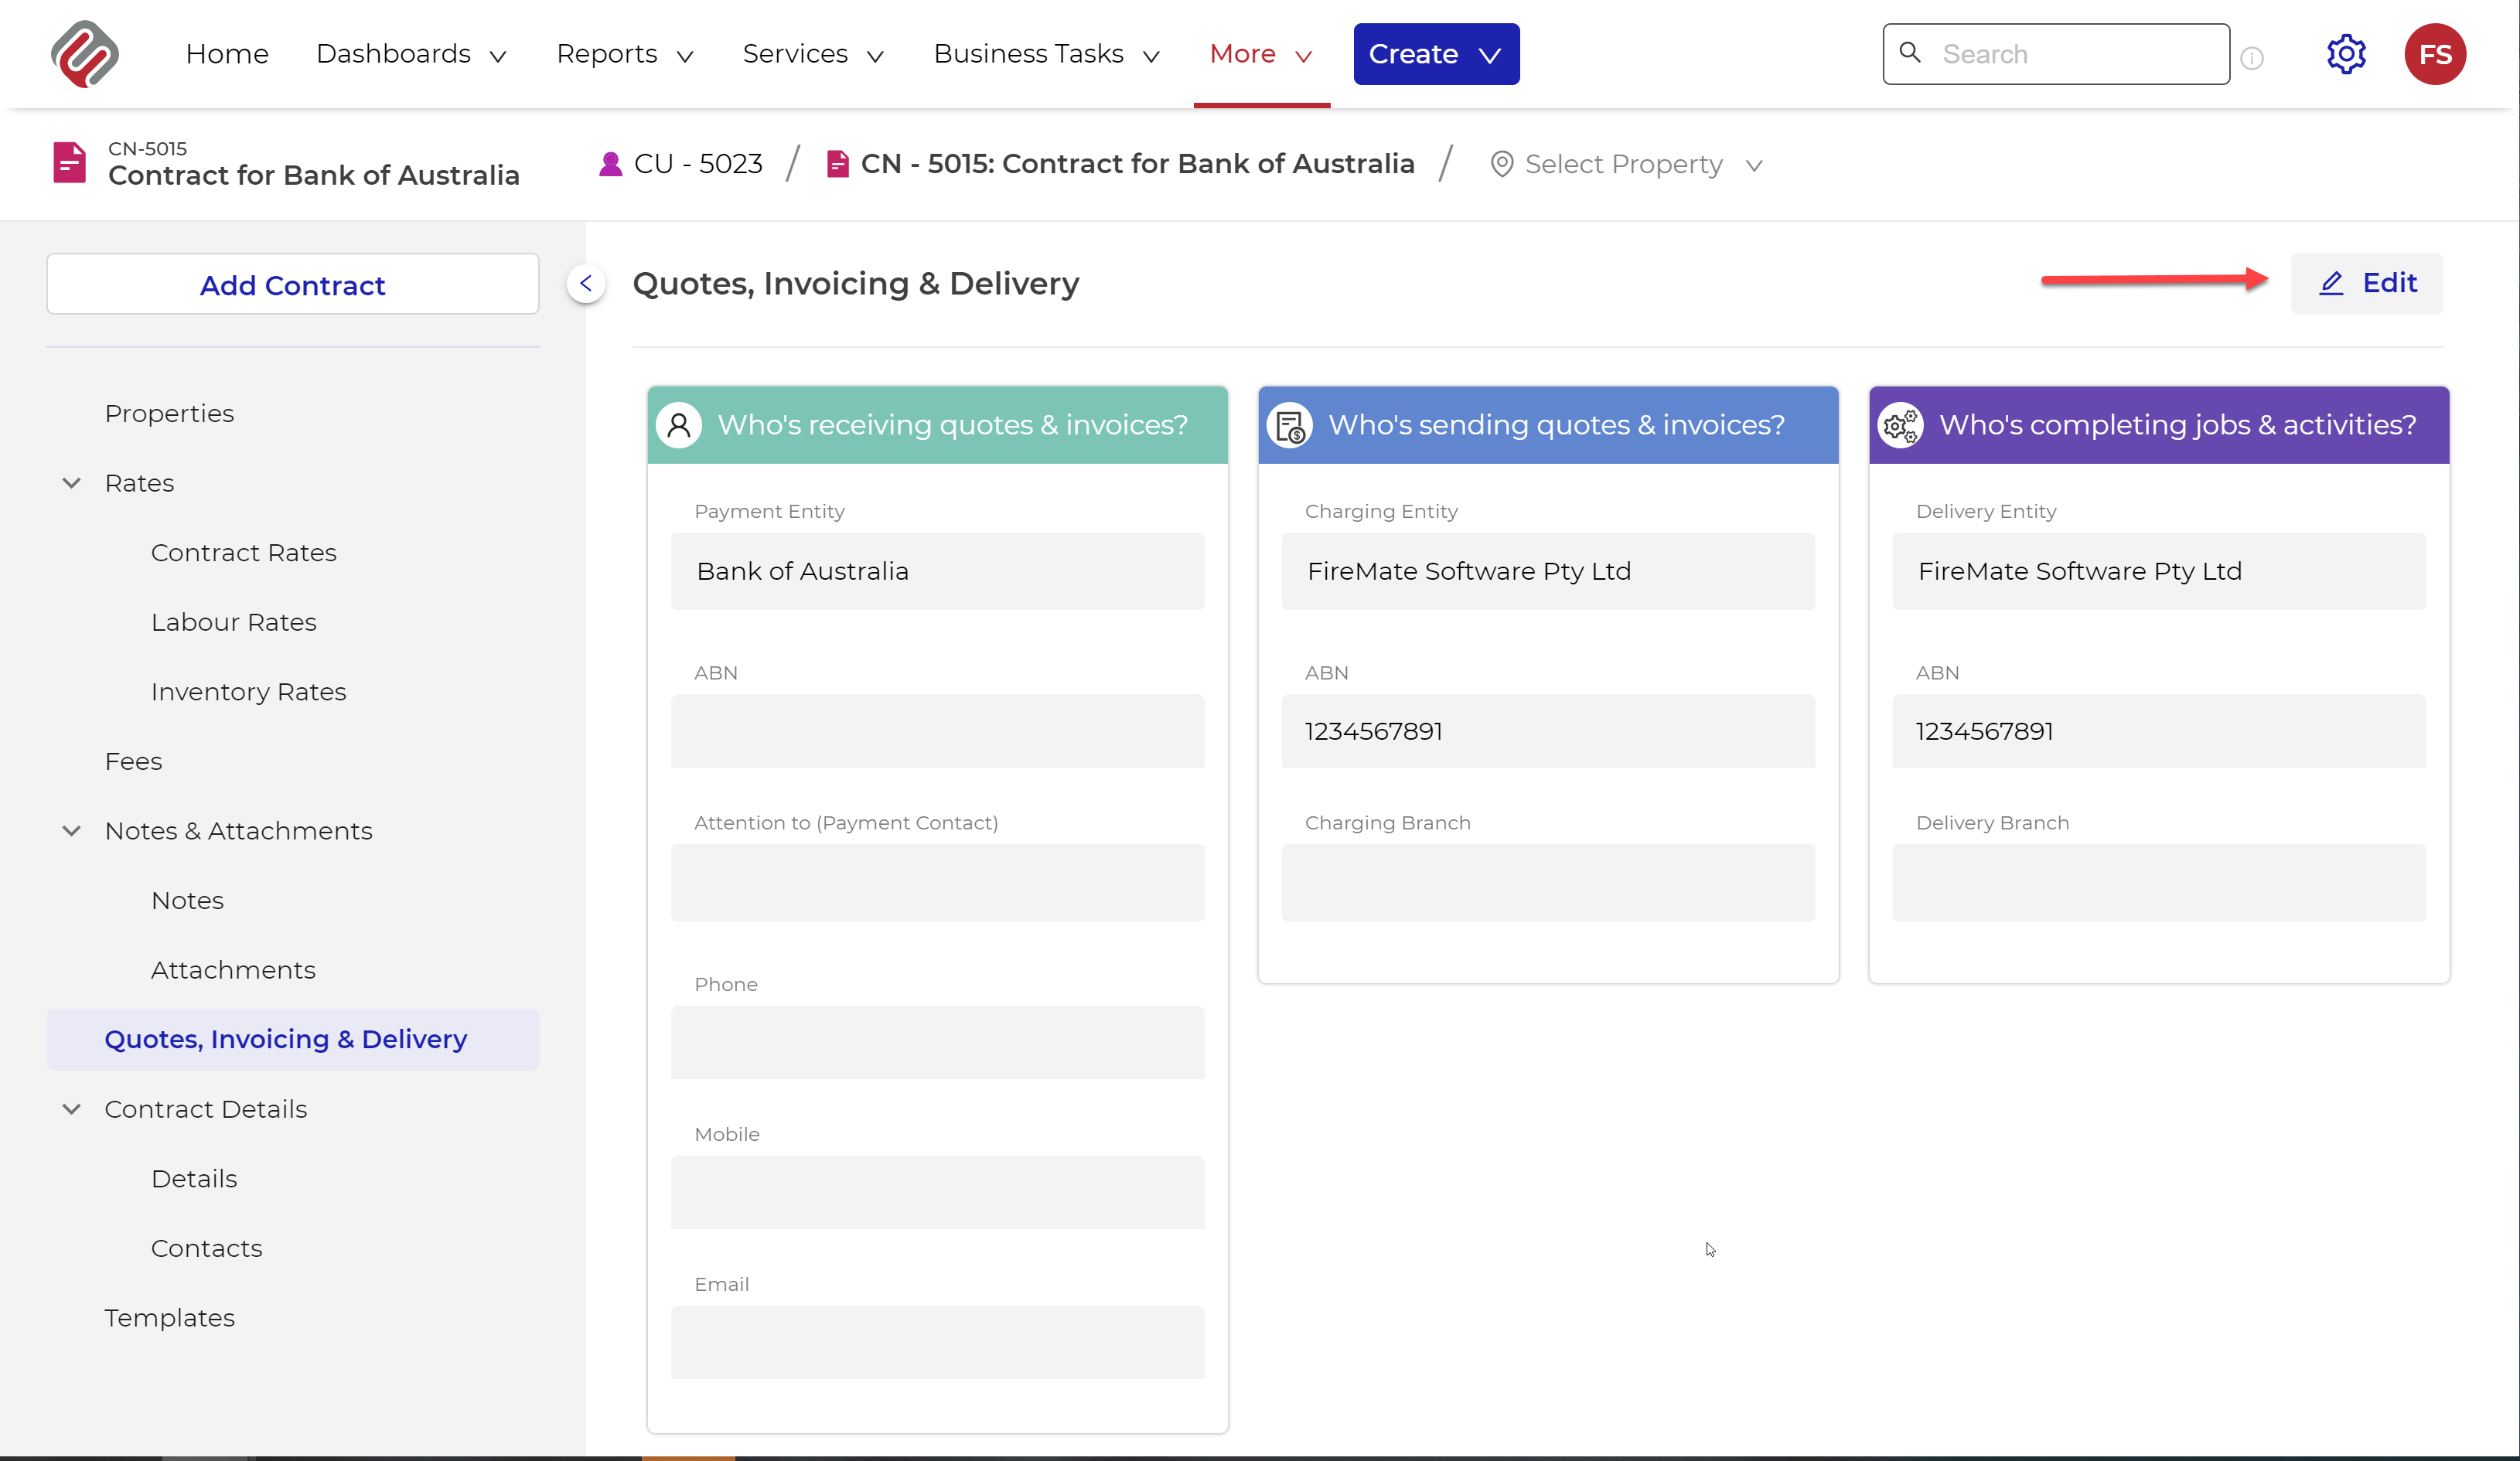
Task: Click the invoice icon in sending card header
Action: pyautogui.click(x=1290, y=425)
